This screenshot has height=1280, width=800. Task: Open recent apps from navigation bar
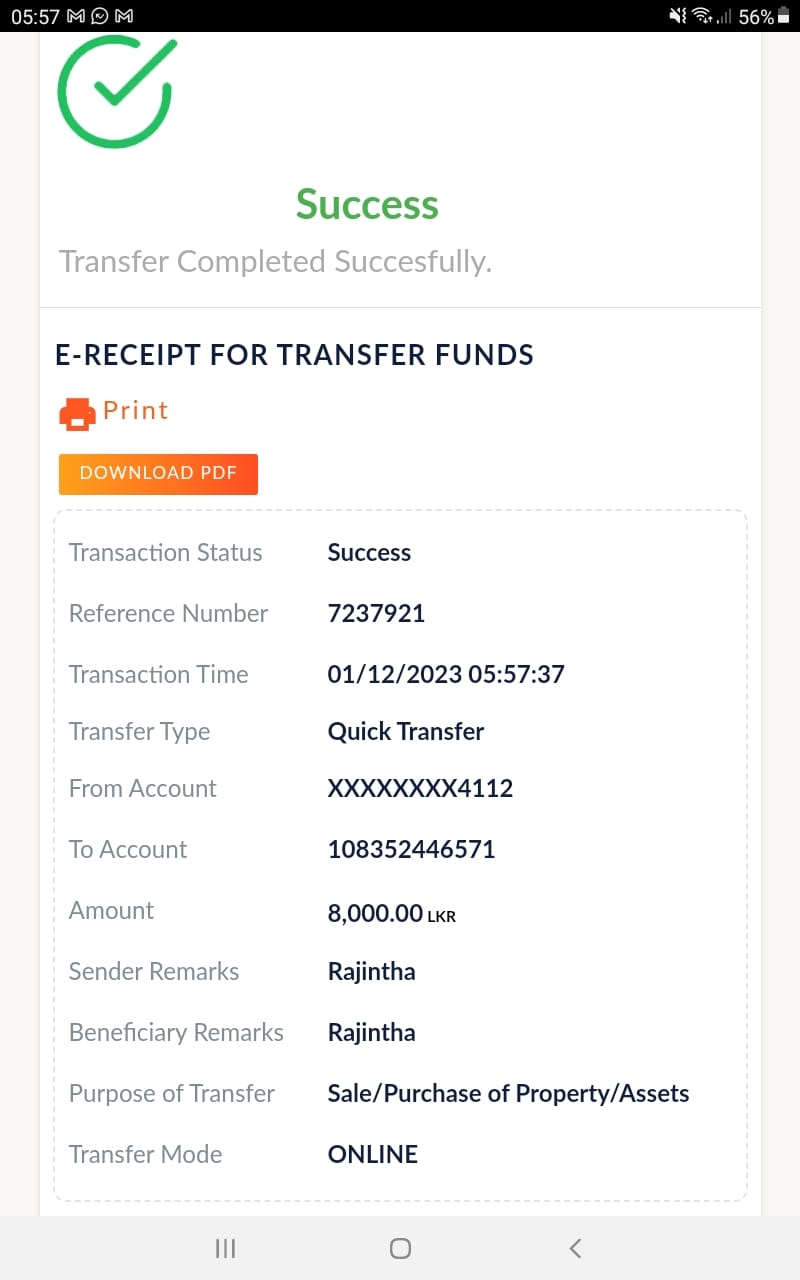(x=225, y=1247)
